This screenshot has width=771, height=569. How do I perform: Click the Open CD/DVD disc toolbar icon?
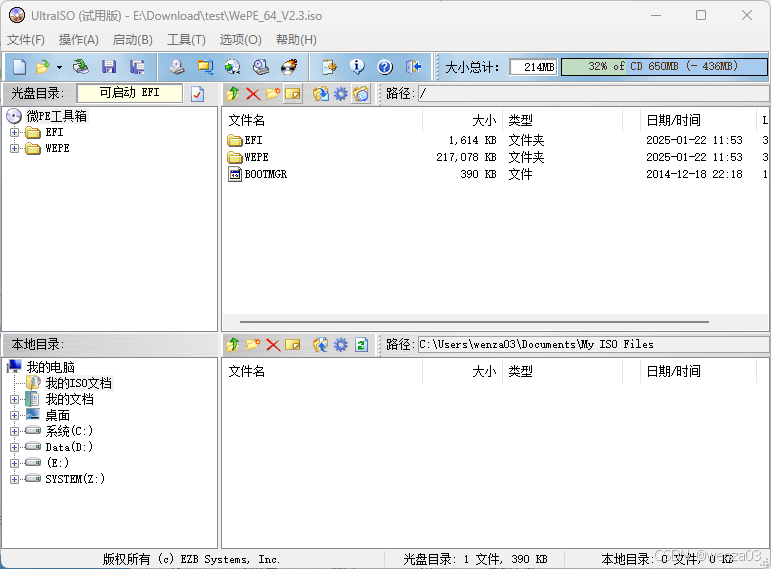[x=80, y=67]
